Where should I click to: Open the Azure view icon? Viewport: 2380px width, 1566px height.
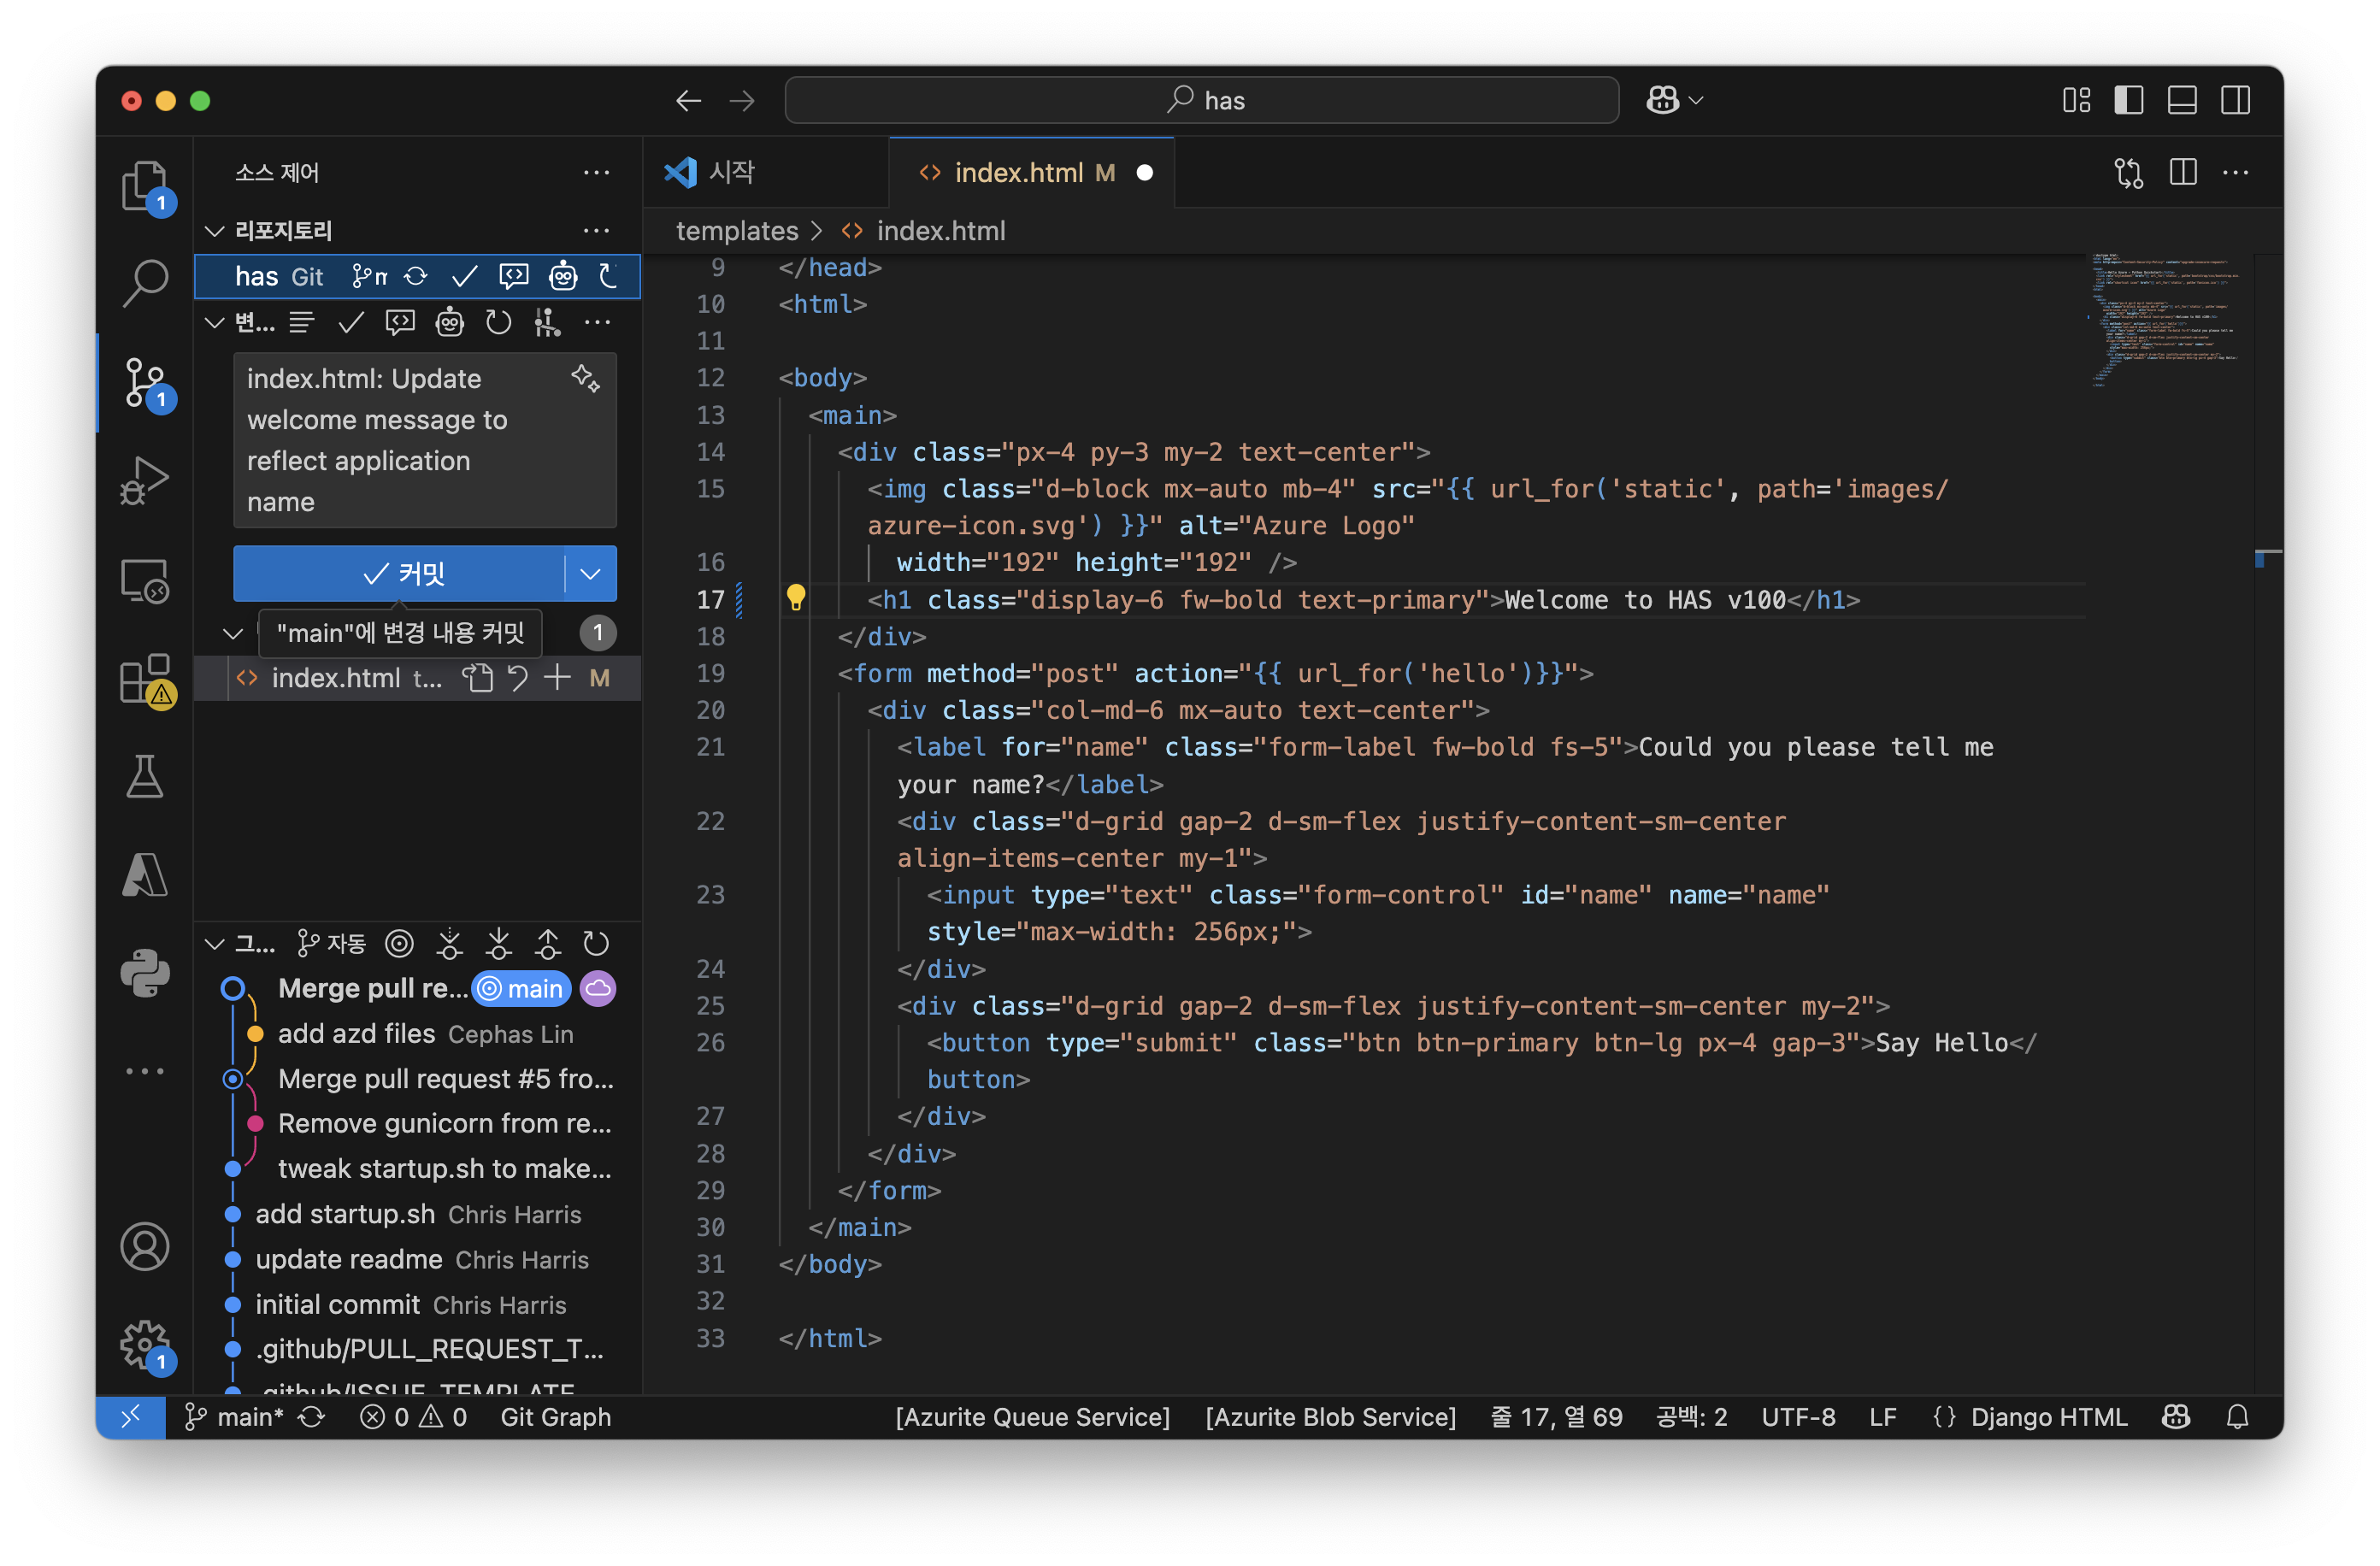tap(144, 874)
